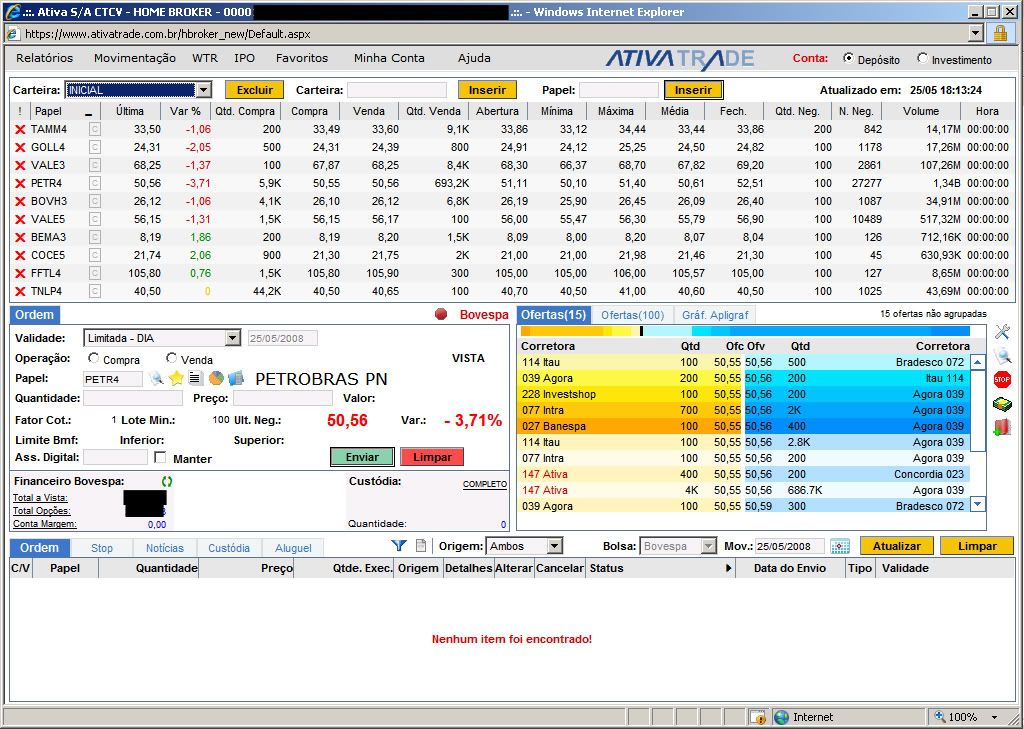
Task: Click the Excluir button
Action: click(x=255, y=90)
